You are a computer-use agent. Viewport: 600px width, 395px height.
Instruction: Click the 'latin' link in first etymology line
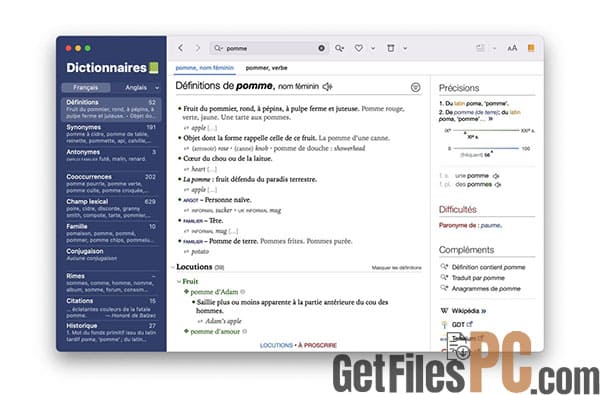(x=459, y=103)
